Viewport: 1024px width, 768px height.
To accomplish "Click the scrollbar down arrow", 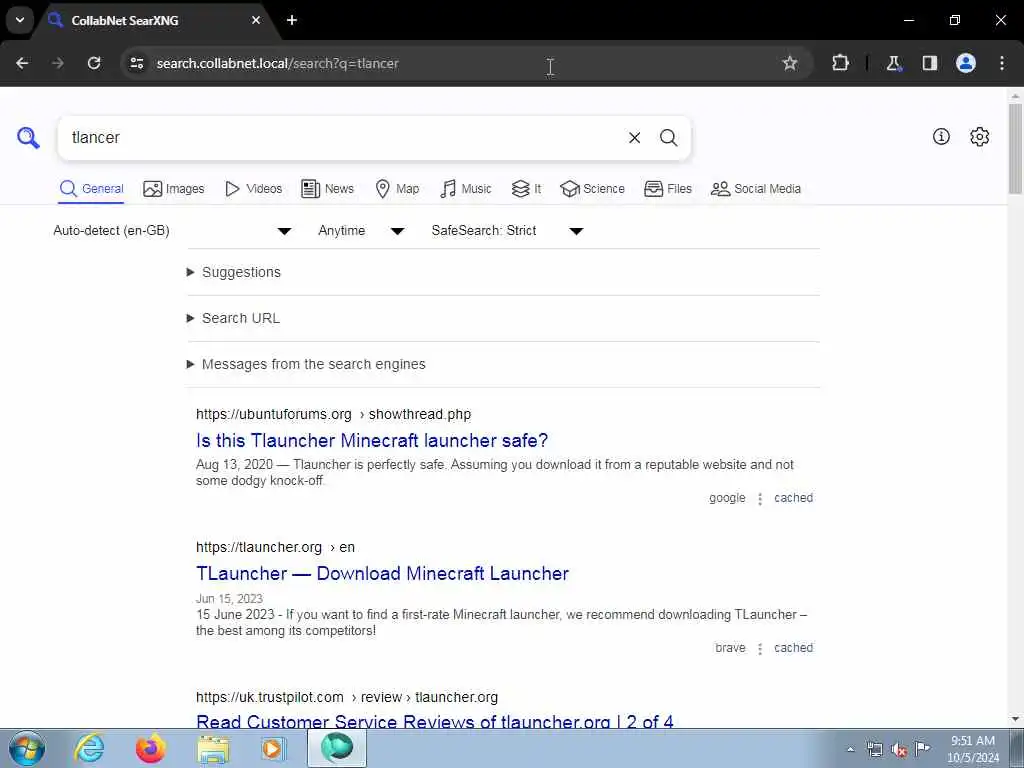I will (x=1015, y=719).
